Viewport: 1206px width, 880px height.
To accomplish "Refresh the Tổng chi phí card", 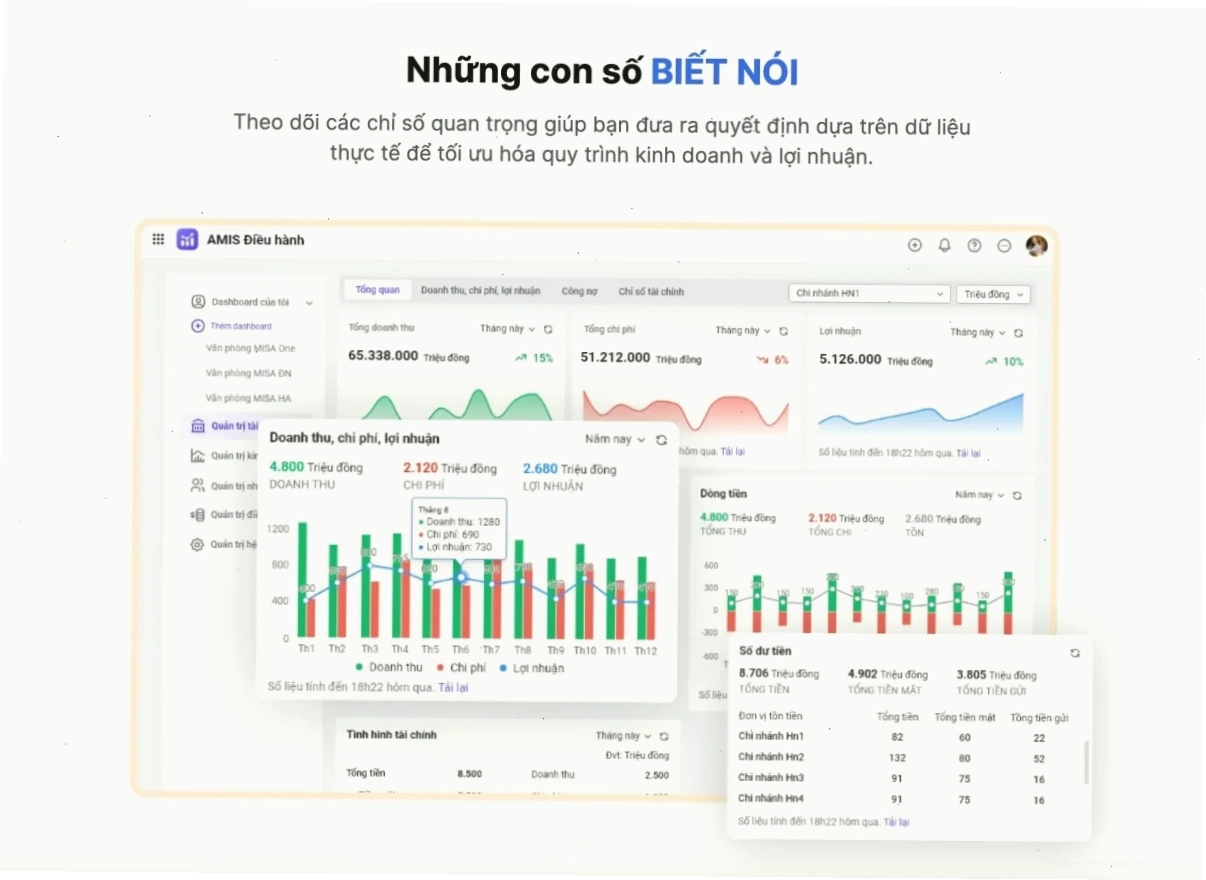I will [x=783, y=330].
